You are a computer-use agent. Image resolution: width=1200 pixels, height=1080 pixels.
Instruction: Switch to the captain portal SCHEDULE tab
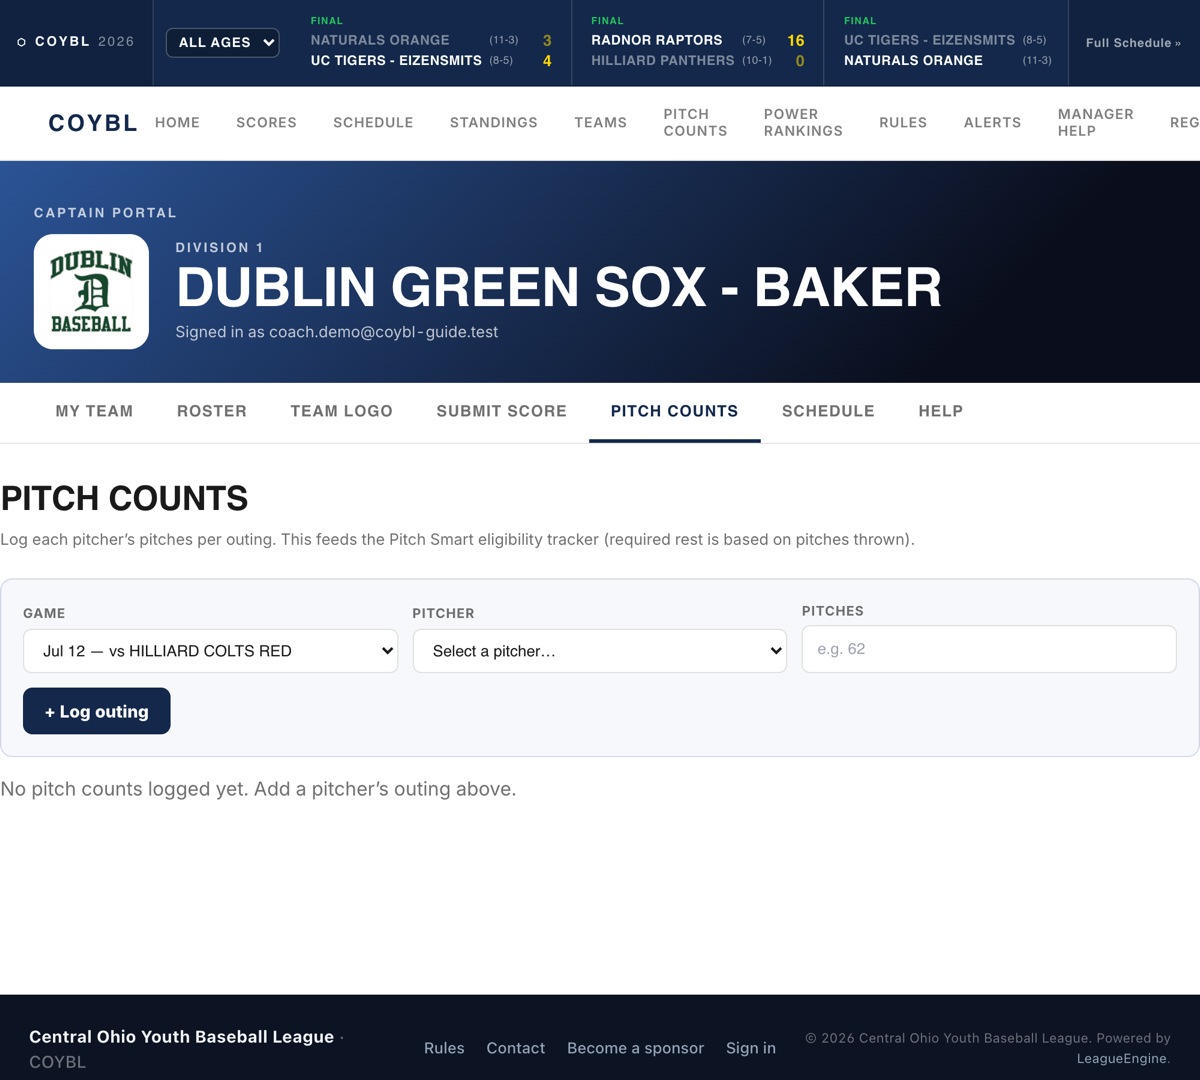pyautogui.click(x=828, y=411)
